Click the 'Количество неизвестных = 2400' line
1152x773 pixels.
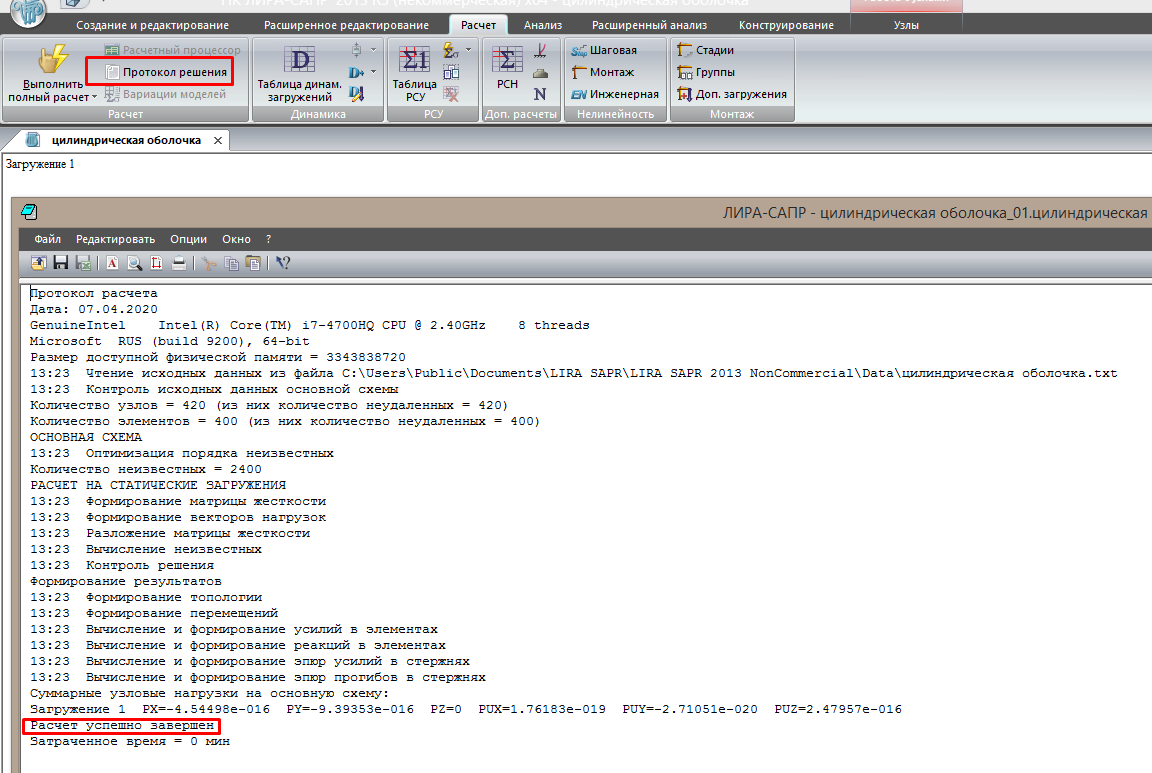point(145,469)
